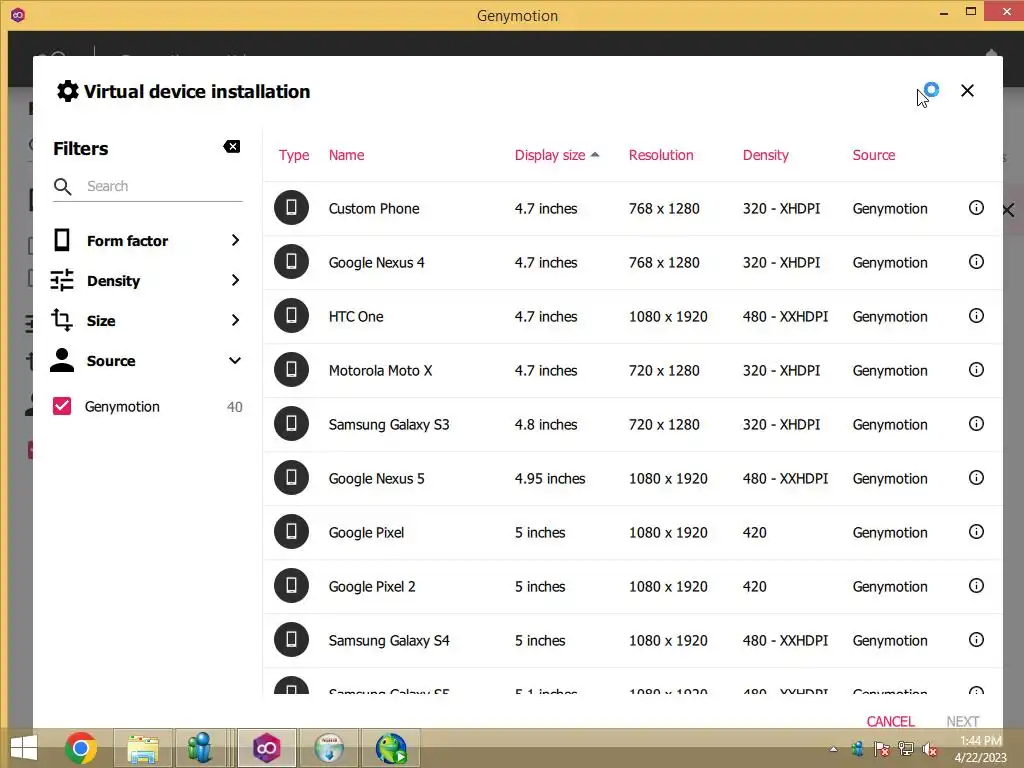This screenshot has height=768, width=1024.
Task: Show Samsung Galaxy S4 device info
Action: coord(976,640)
